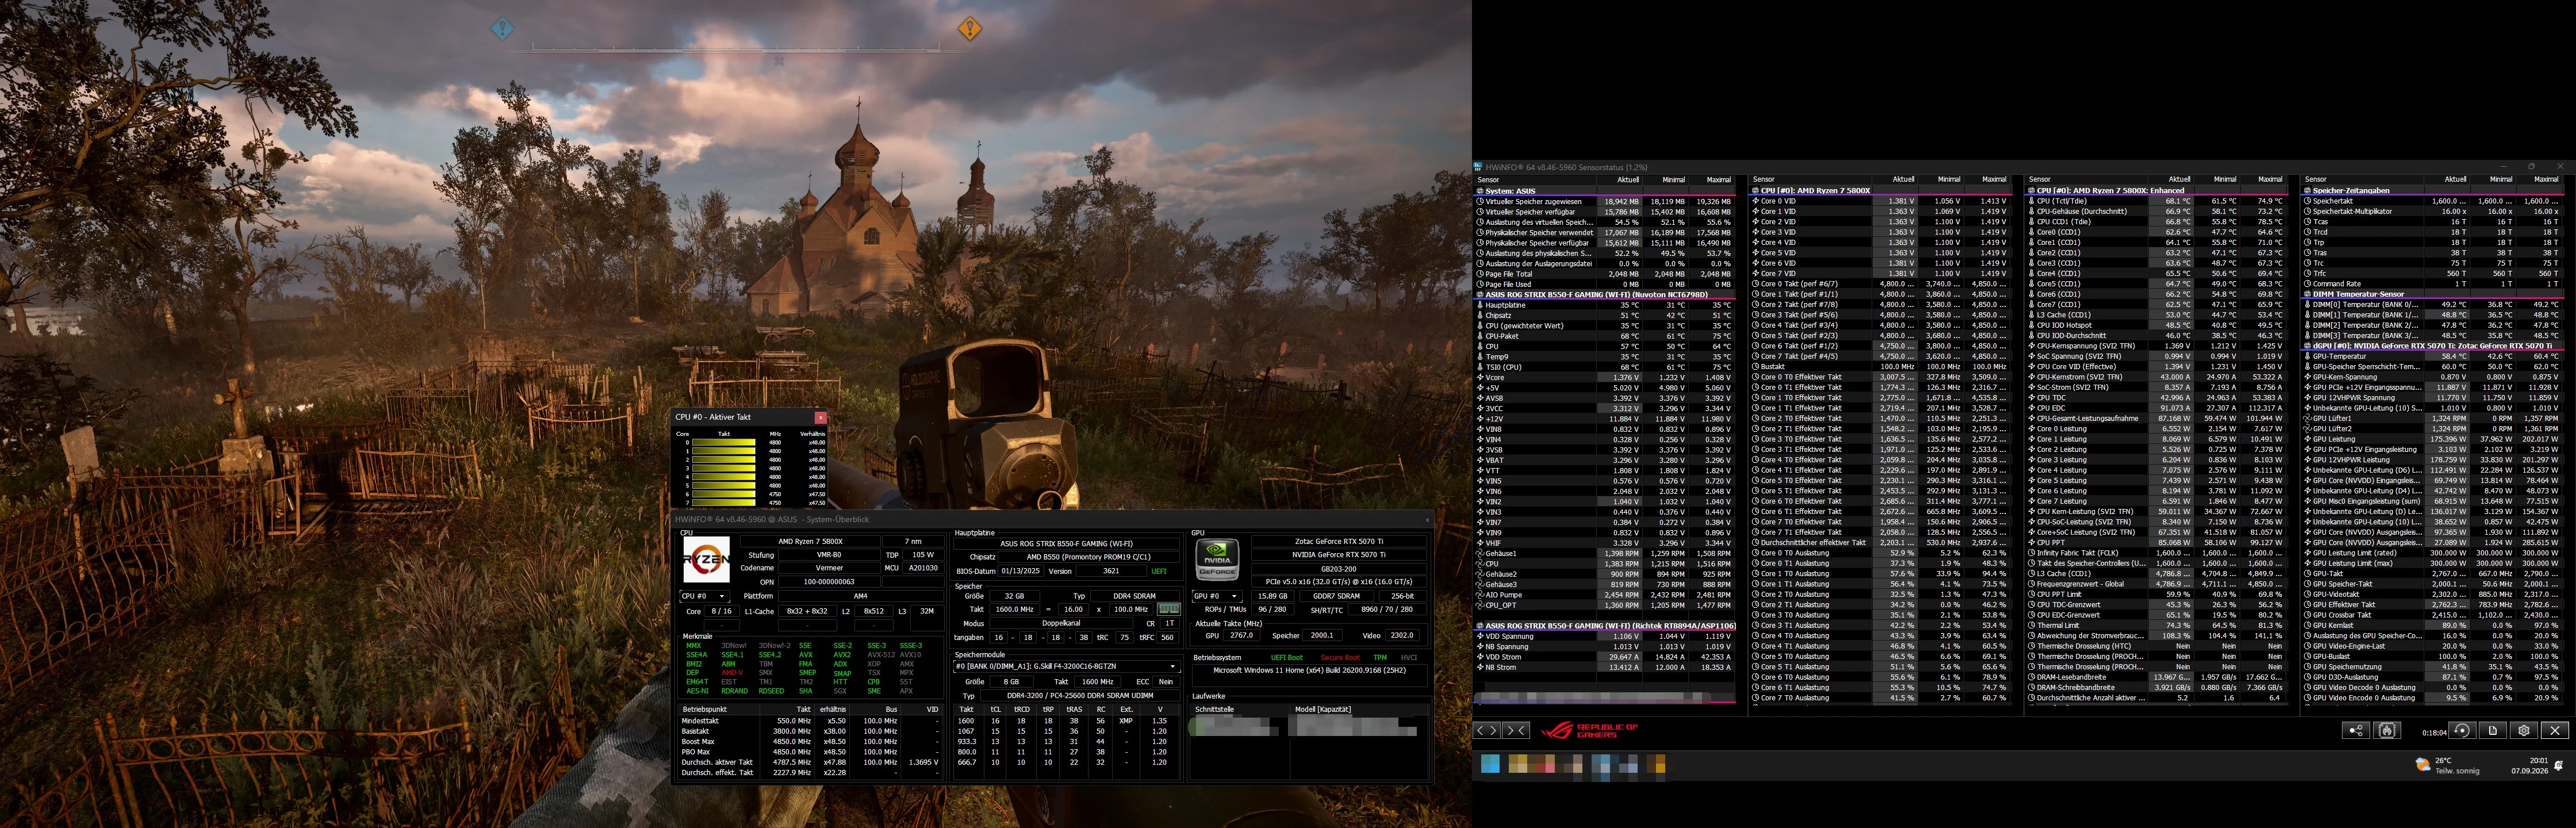Open the memory module BANK 0/DIMM_A1 dropdown

[x=1066, y=666]
